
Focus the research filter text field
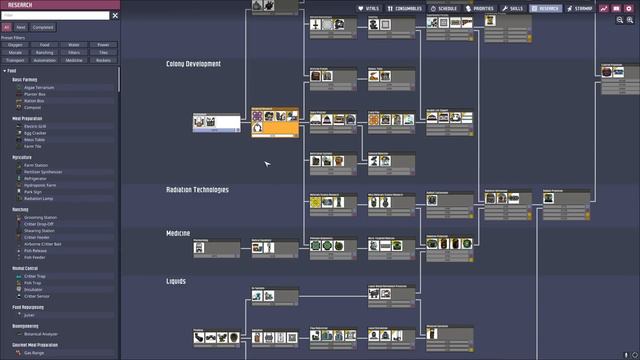pyautogui.click(x=55, y=16)
